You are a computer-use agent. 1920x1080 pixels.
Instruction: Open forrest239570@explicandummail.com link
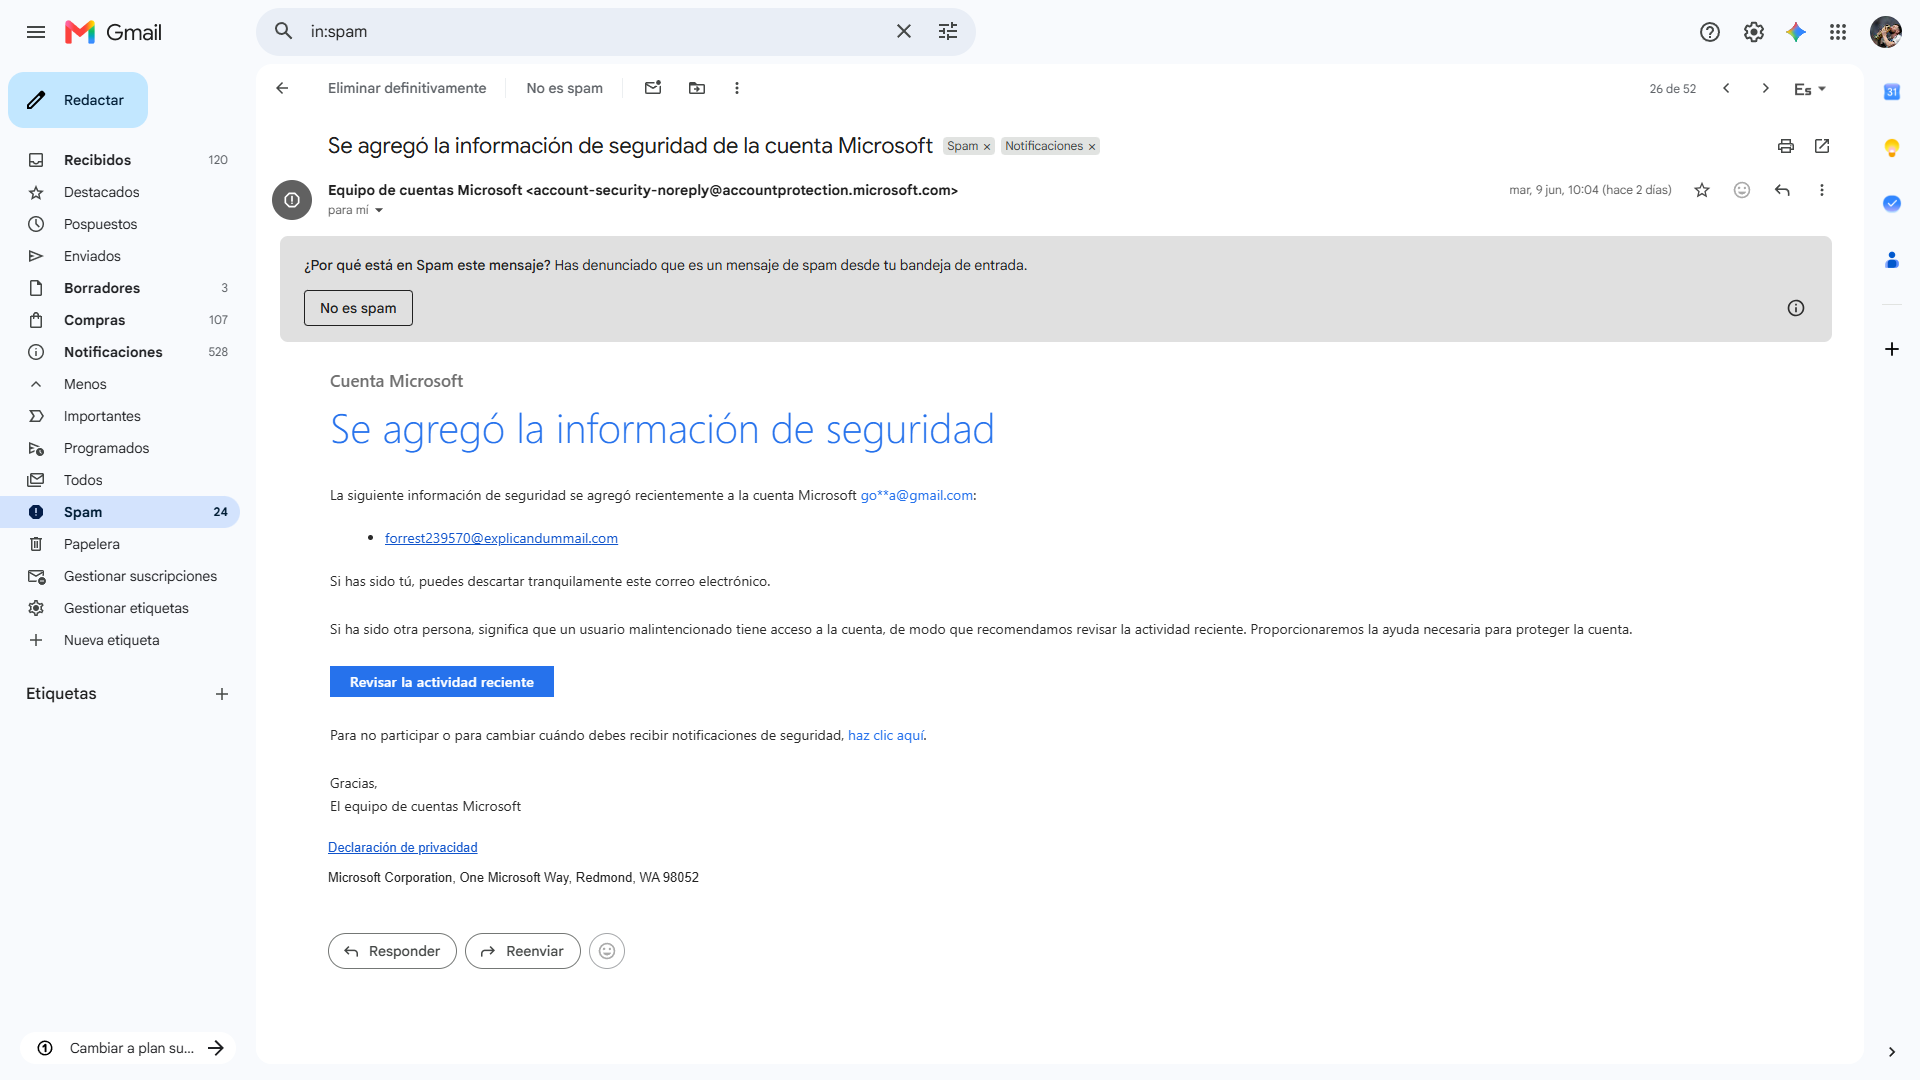[x=501, y=538]
